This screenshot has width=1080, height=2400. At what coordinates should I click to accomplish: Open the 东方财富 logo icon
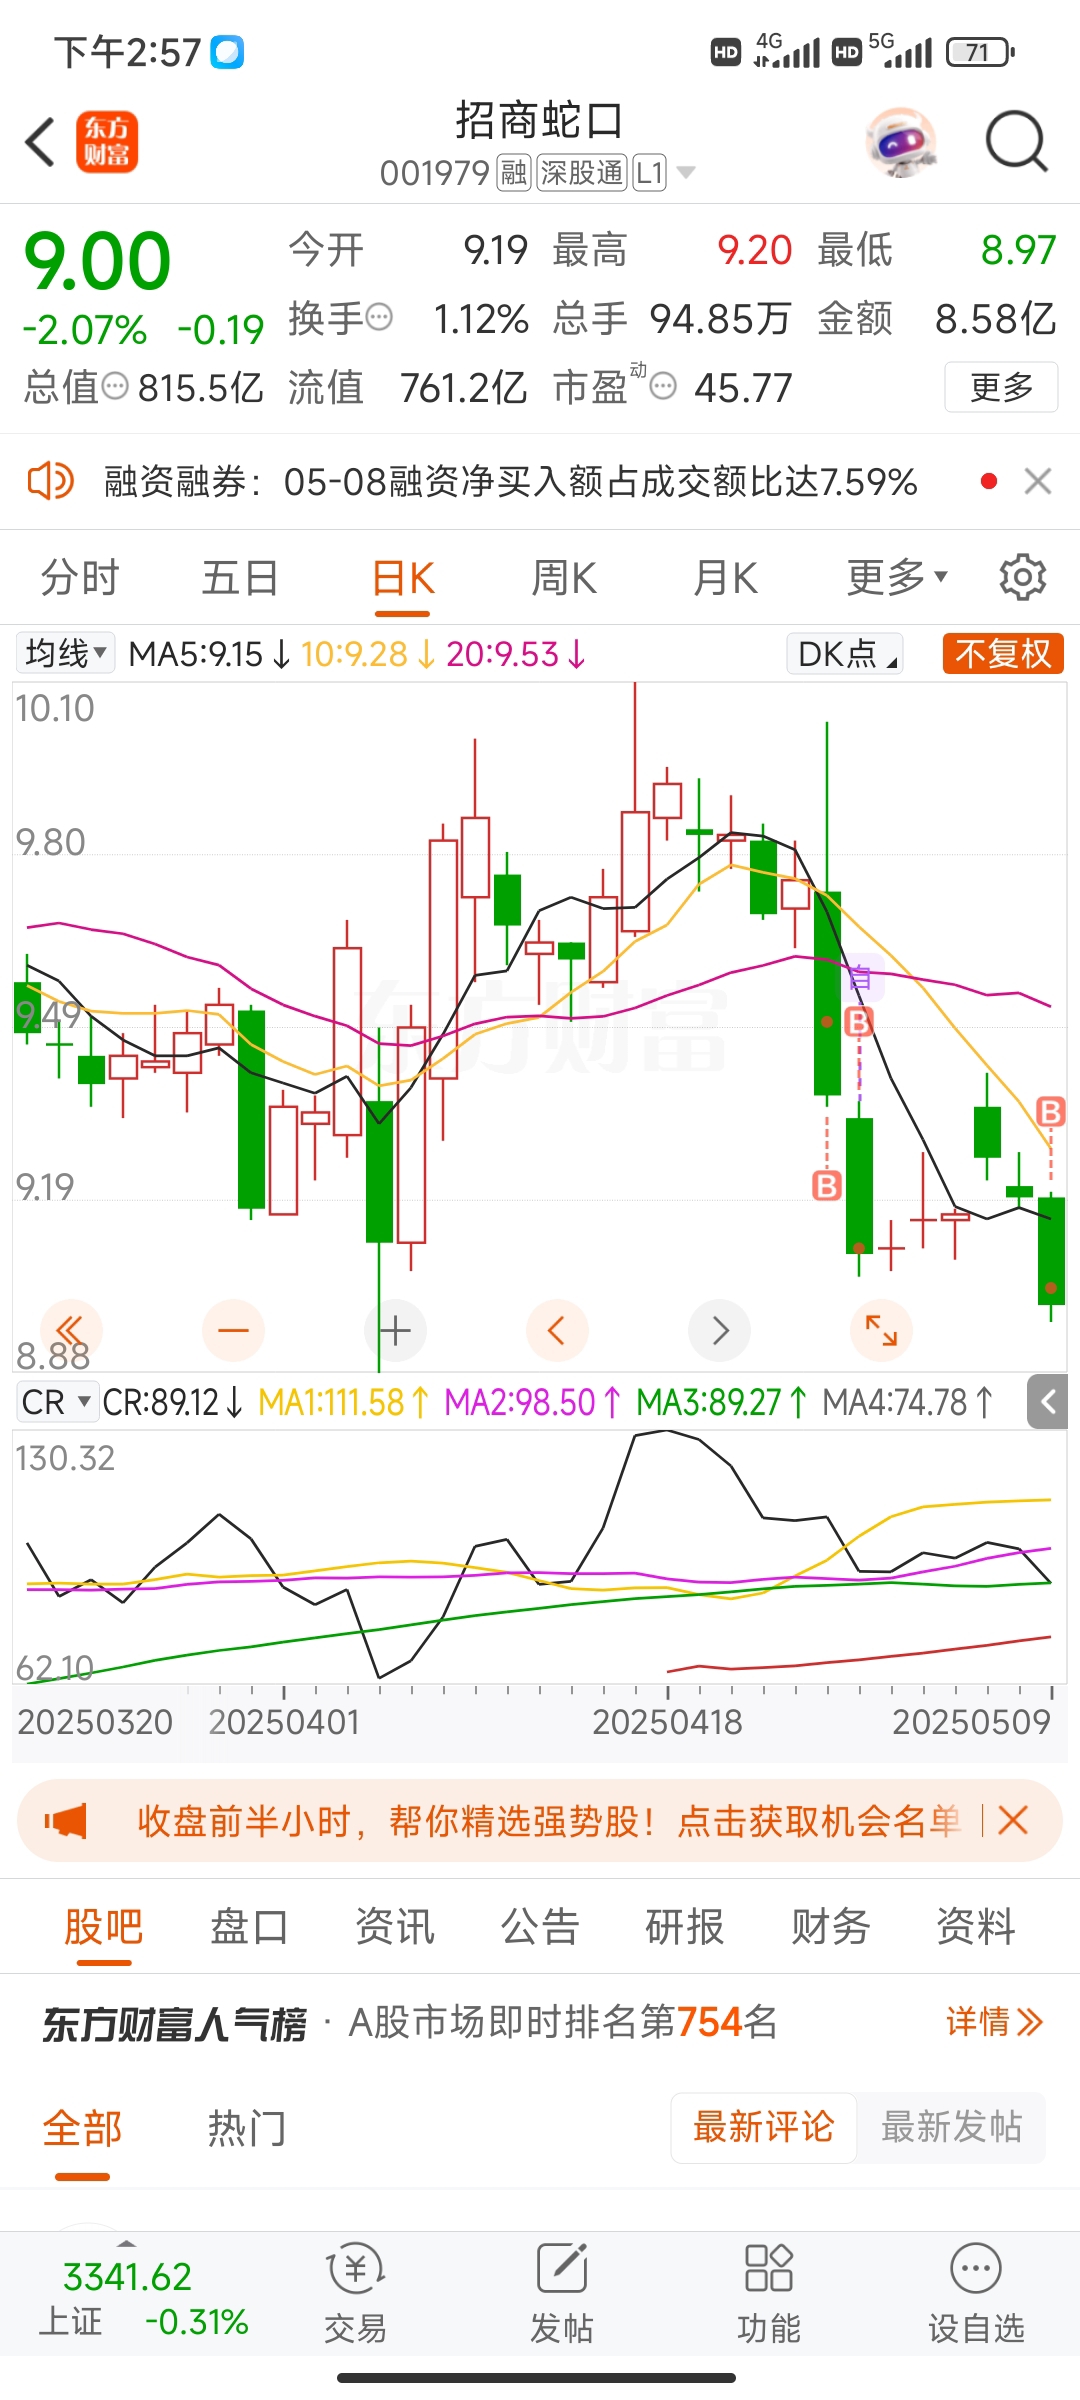(107, 141)
